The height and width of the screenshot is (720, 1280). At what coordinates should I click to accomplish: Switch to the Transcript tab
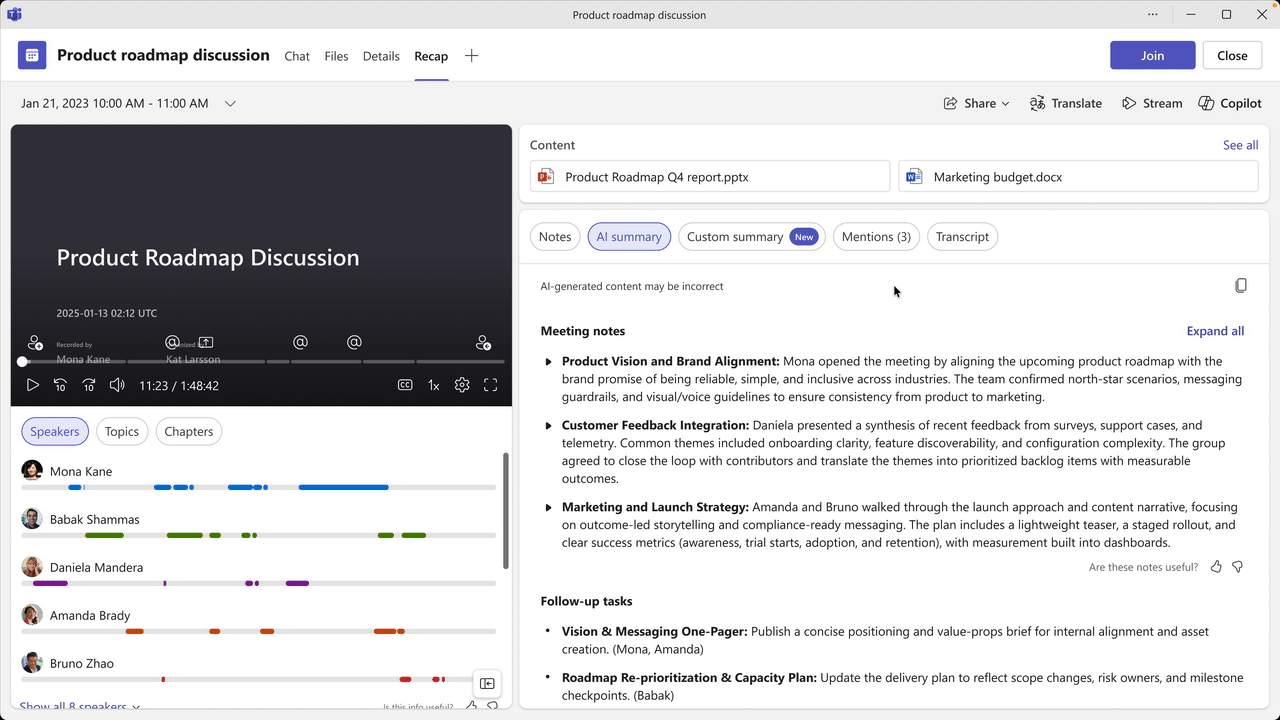[x=962, y=237]
